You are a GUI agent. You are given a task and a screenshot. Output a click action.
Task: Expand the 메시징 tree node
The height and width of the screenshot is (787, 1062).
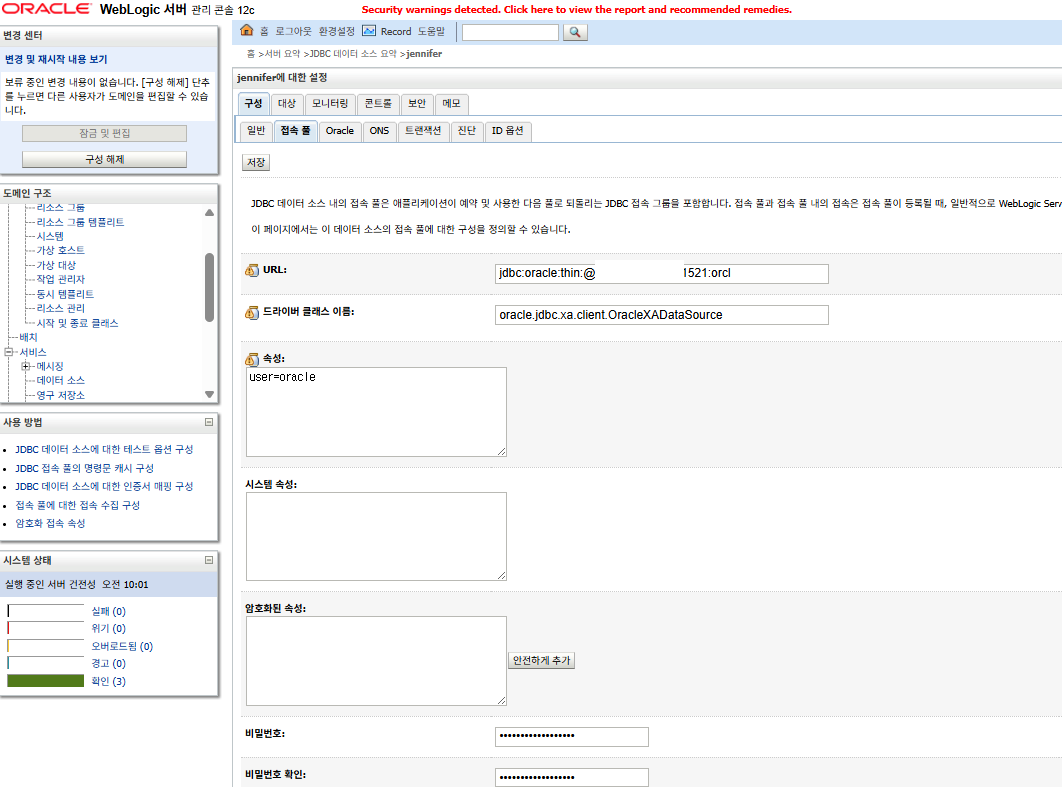click(26, 366)
